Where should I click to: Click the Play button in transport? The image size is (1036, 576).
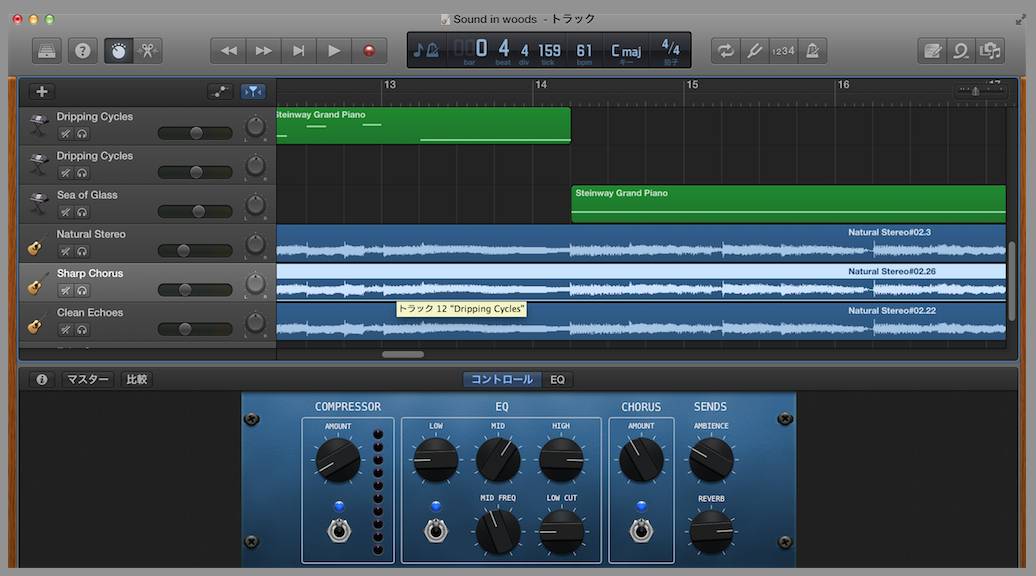coord(334,51)
